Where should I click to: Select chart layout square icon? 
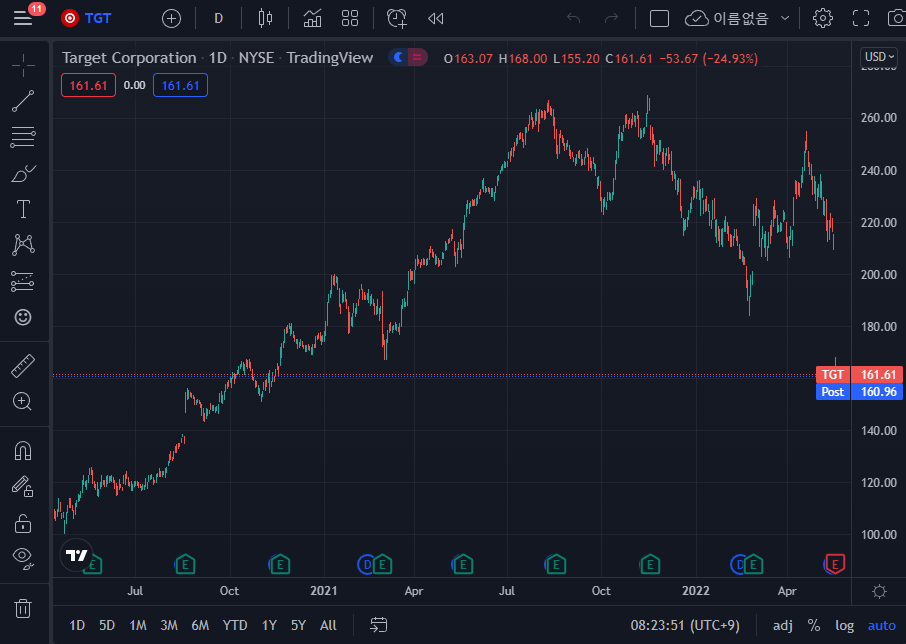pyautogui.click(x=659, y=18)
